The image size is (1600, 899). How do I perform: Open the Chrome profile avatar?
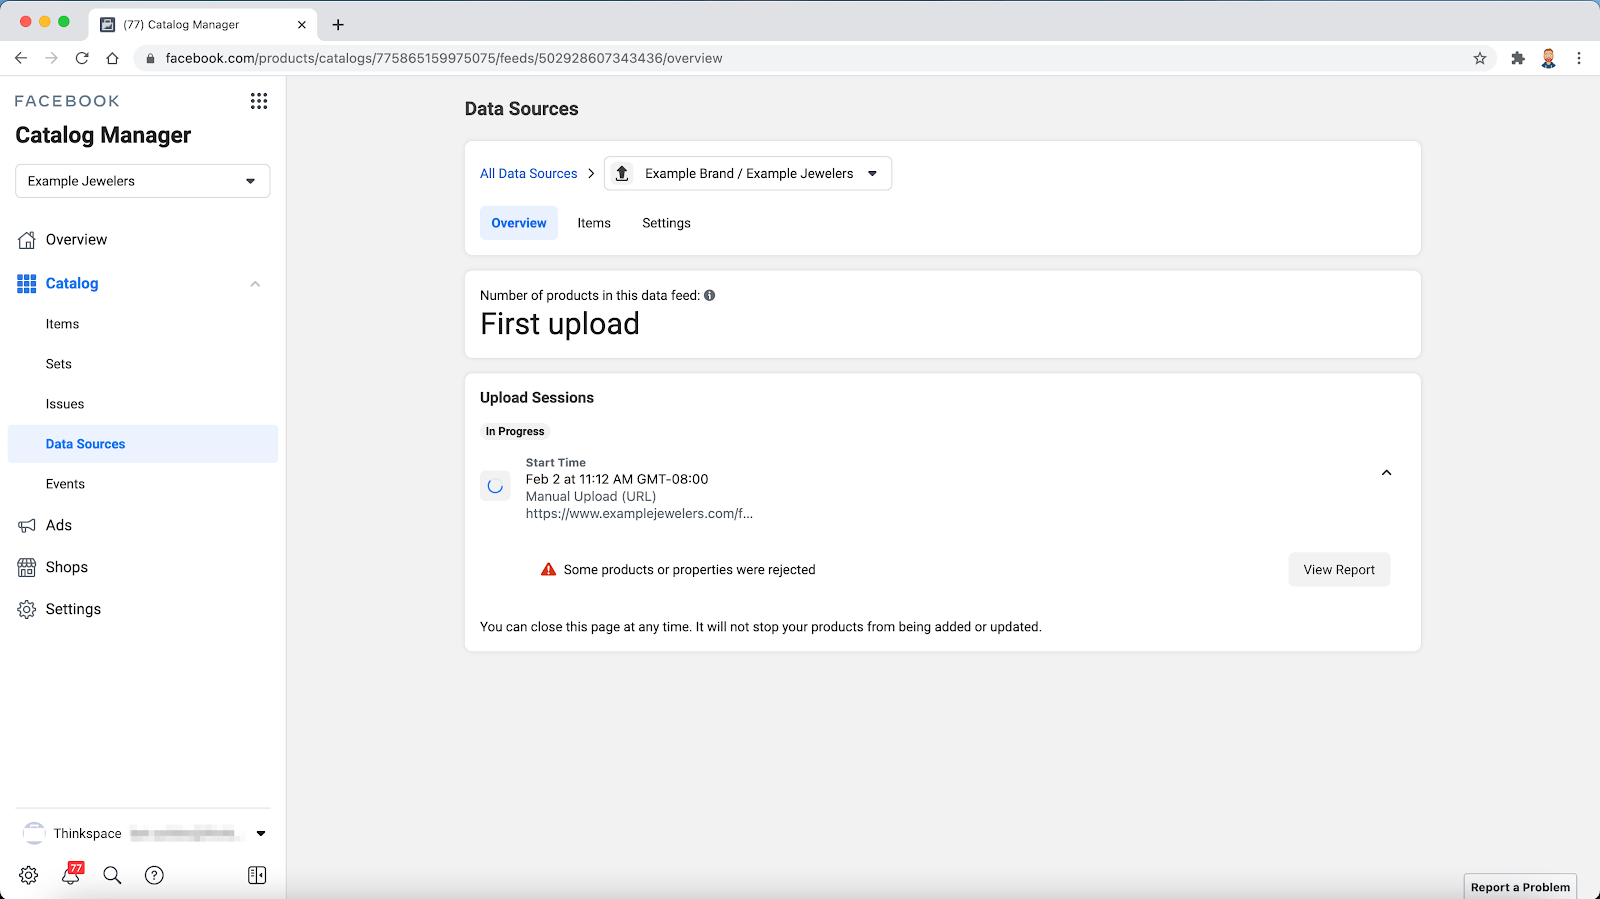pos(1548,58)
